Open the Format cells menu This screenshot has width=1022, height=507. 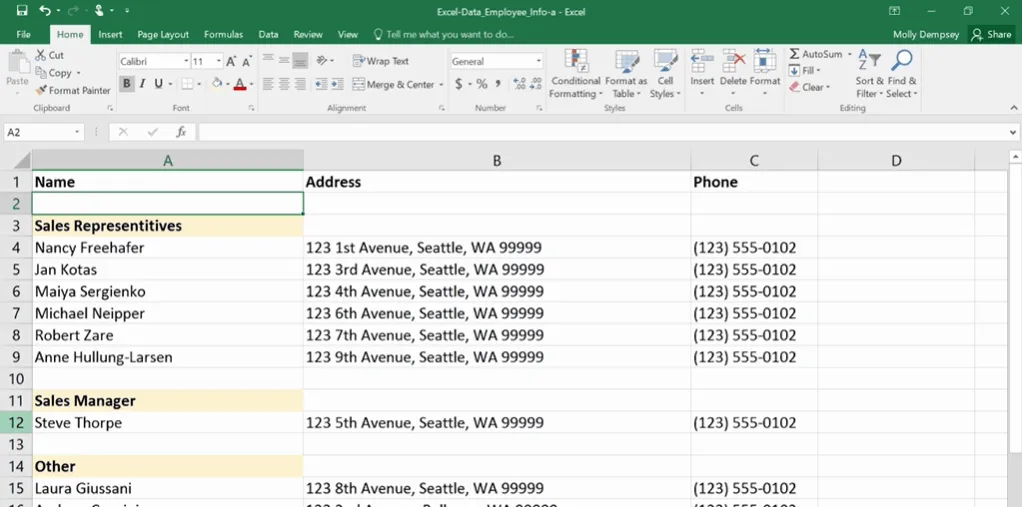click(765, 72)
